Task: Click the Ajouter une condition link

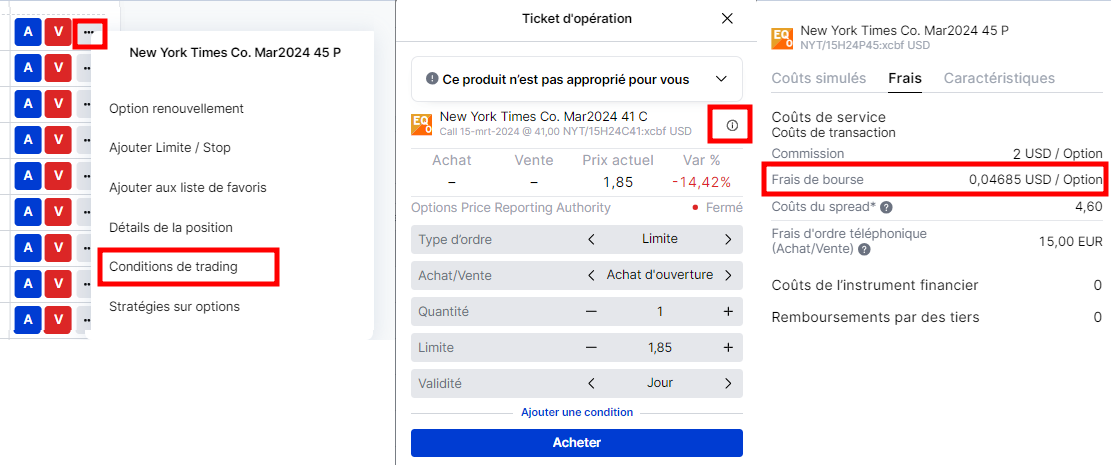Action: [577, 412]
